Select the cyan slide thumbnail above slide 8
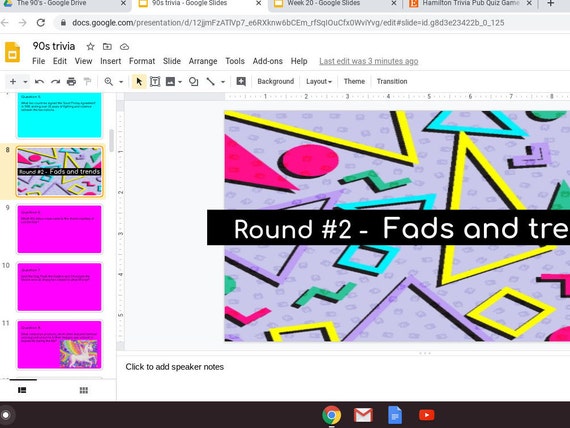The width and height of the screenshot is (570, 428). pyautogui.click(x=60, y=115)
